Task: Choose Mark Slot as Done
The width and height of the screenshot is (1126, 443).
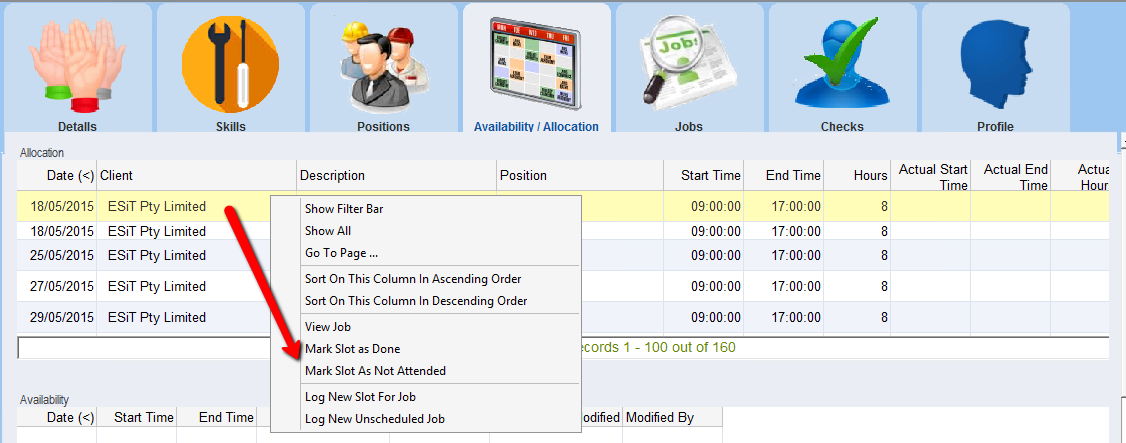Action: point(352,349)
